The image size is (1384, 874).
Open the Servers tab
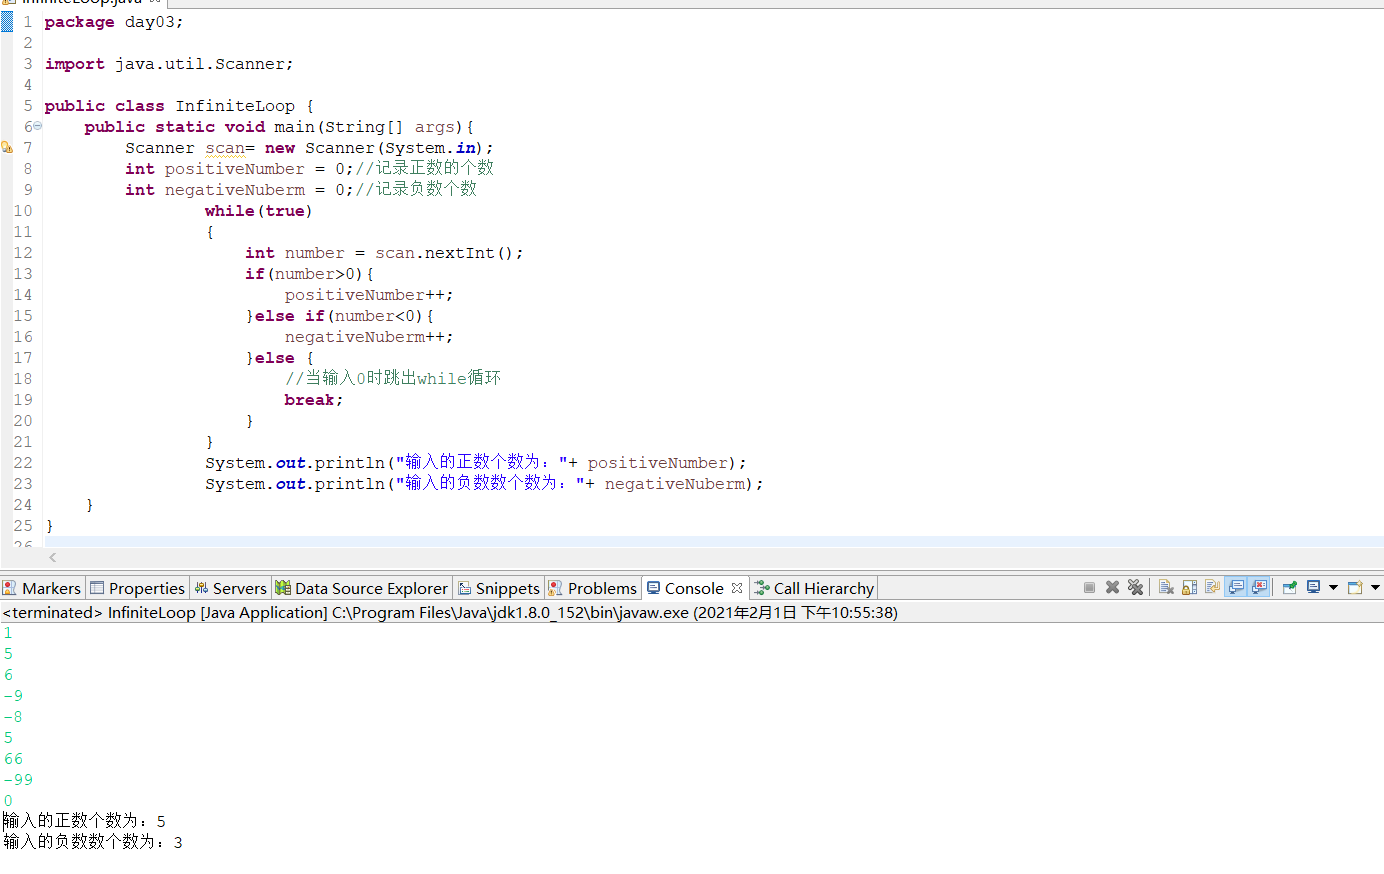point(231,588)
